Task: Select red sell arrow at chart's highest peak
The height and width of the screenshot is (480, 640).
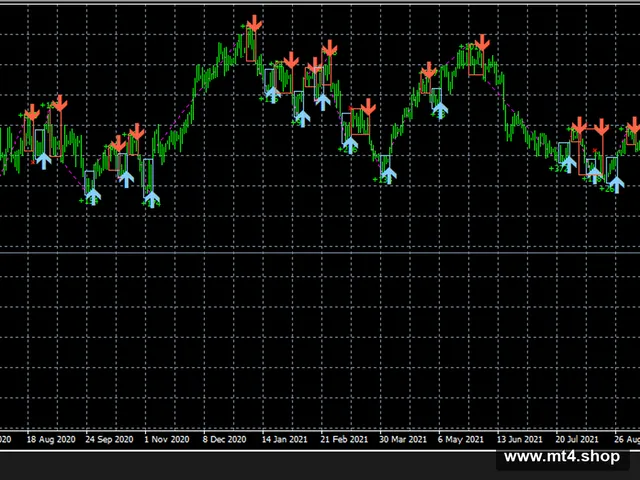Action: pos(255,23)
